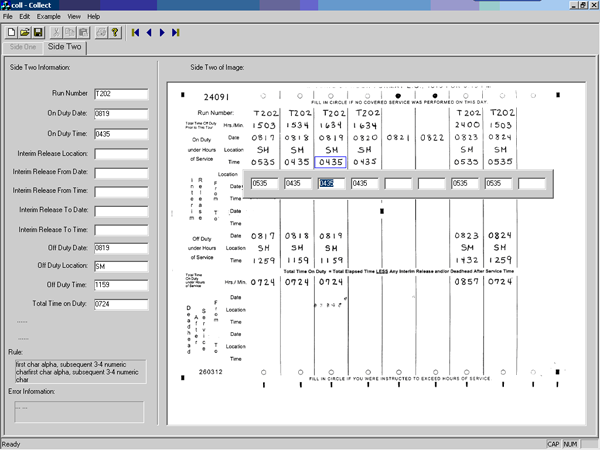The width and height of the screenshot is (600, 450).
Task: Click first overlay time box showing 0535
Action: (264, 184)
